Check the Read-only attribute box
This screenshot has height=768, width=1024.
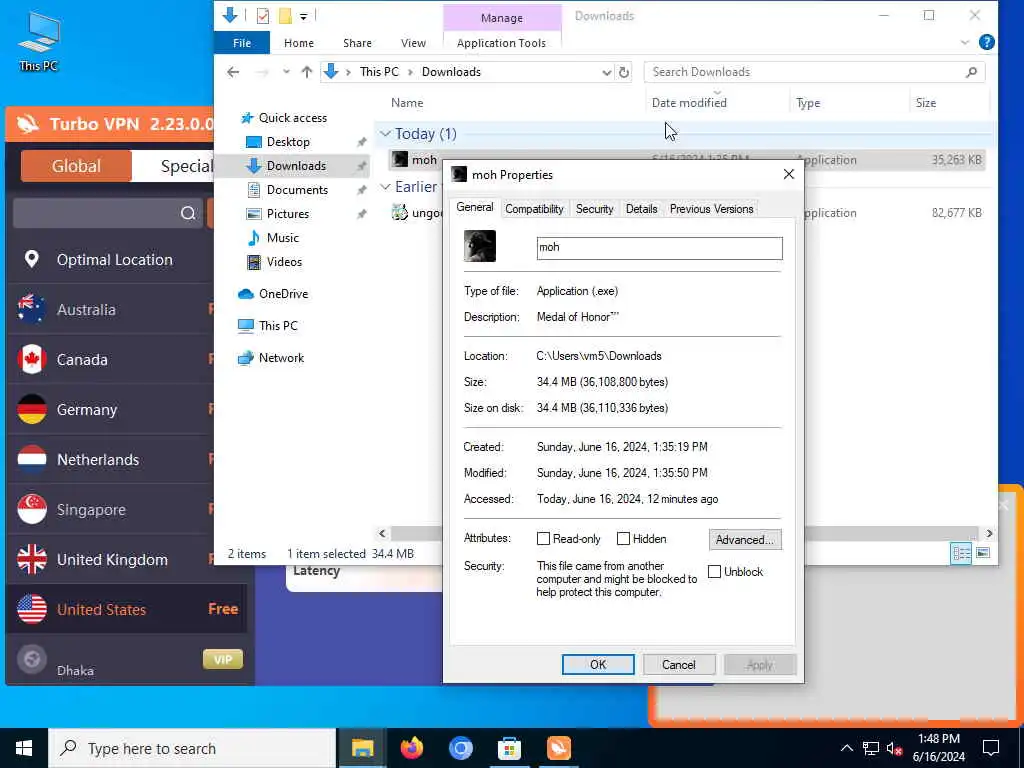click(x=543, y=539)
